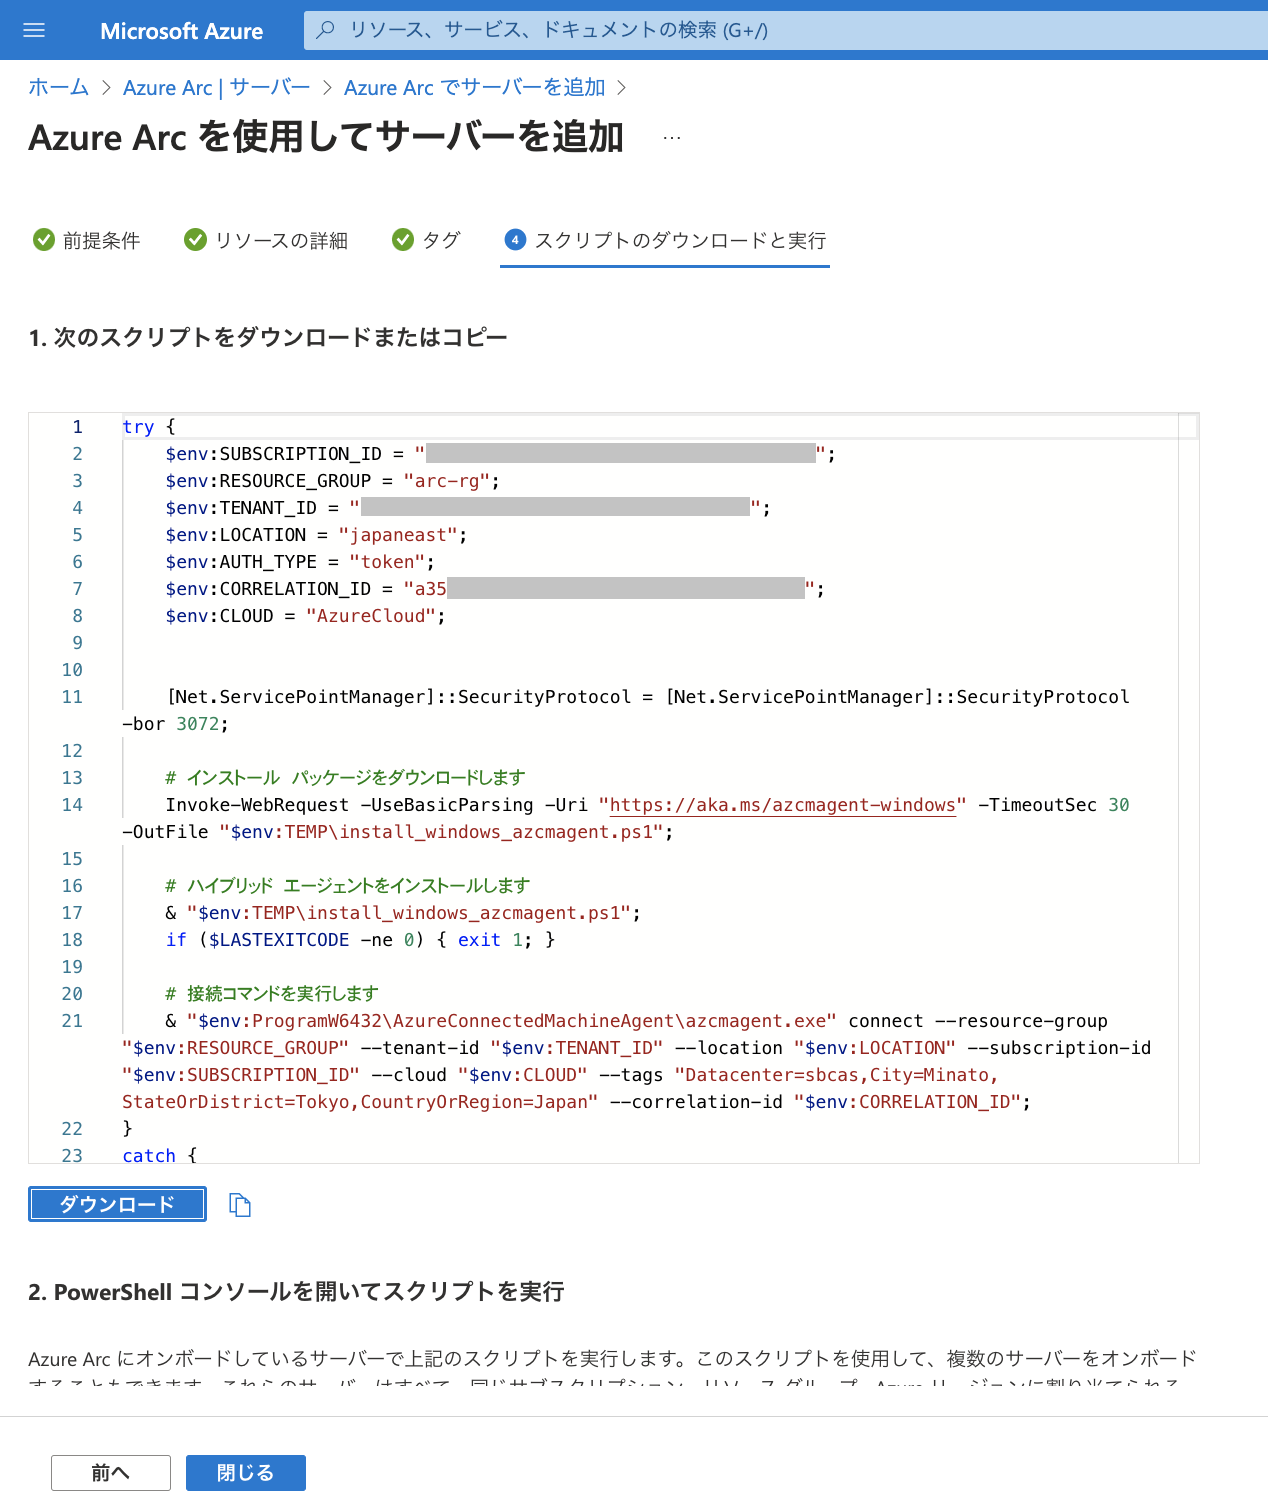The height and width of the screenshot is (1502, 1268).
Task: Click the ハイブリッド エージェント comment line
Action: pyautogui.click(x=347, y=886)
